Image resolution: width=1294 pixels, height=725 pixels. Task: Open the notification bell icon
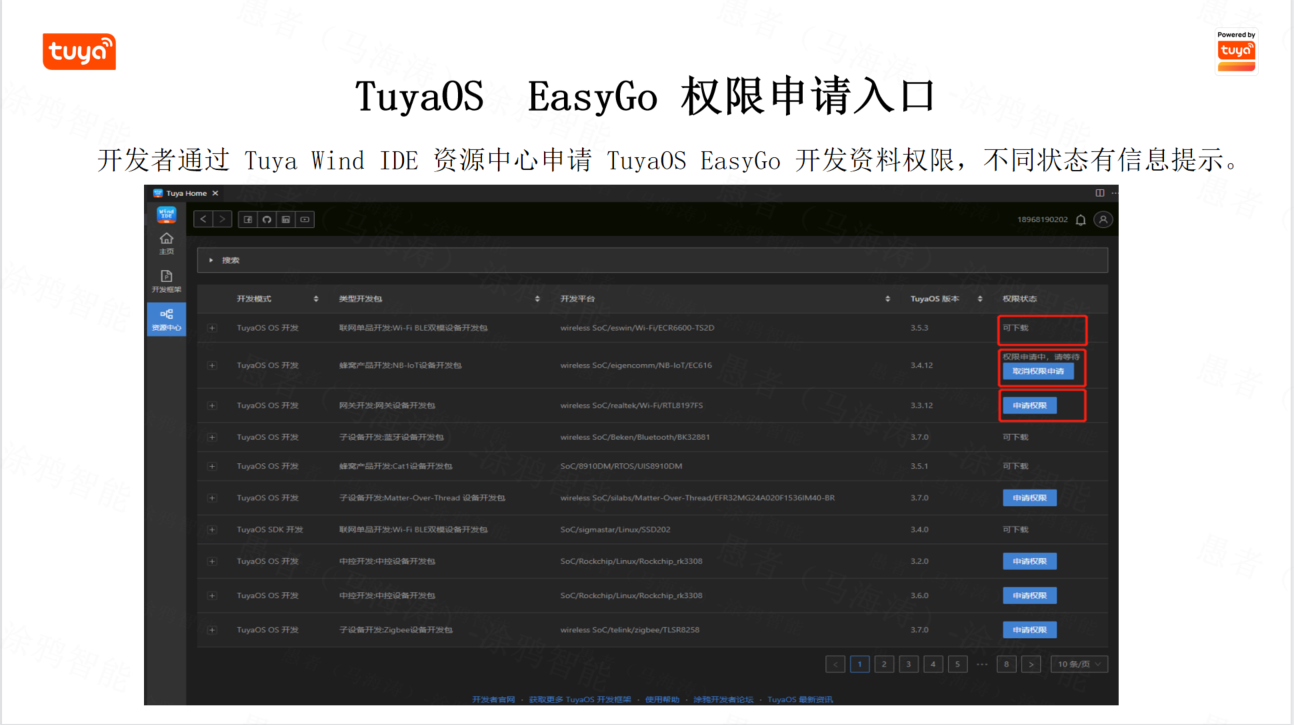point(1080,220)
